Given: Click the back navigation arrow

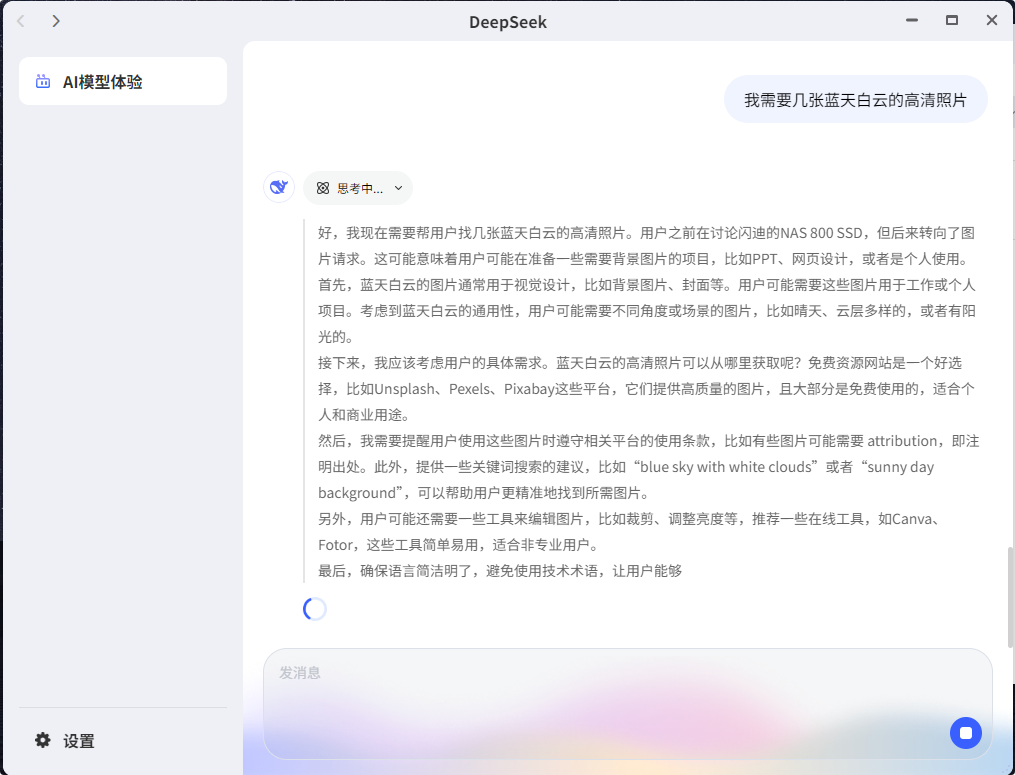Looking at the screenshot, I should pos(21,21).
